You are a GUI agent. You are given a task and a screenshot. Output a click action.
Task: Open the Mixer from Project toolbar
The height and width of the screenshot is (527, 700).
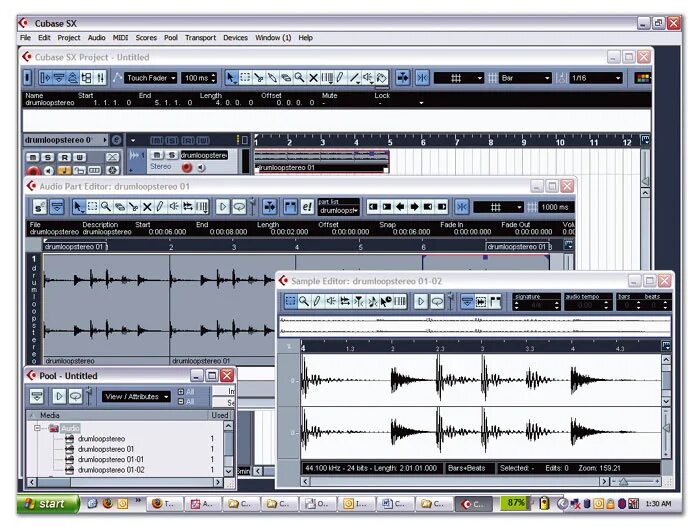coord(100,78)
